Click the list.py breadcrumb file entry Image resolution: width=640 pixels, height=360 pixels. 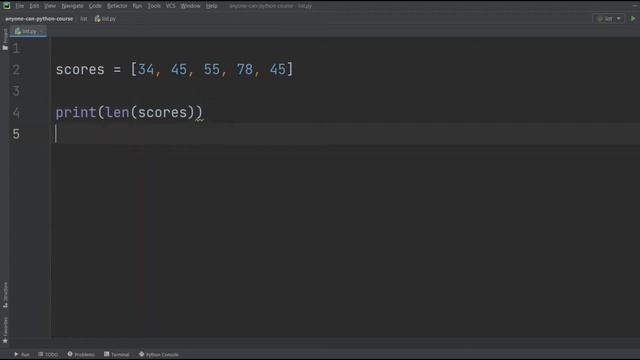(x=105, y=19)
